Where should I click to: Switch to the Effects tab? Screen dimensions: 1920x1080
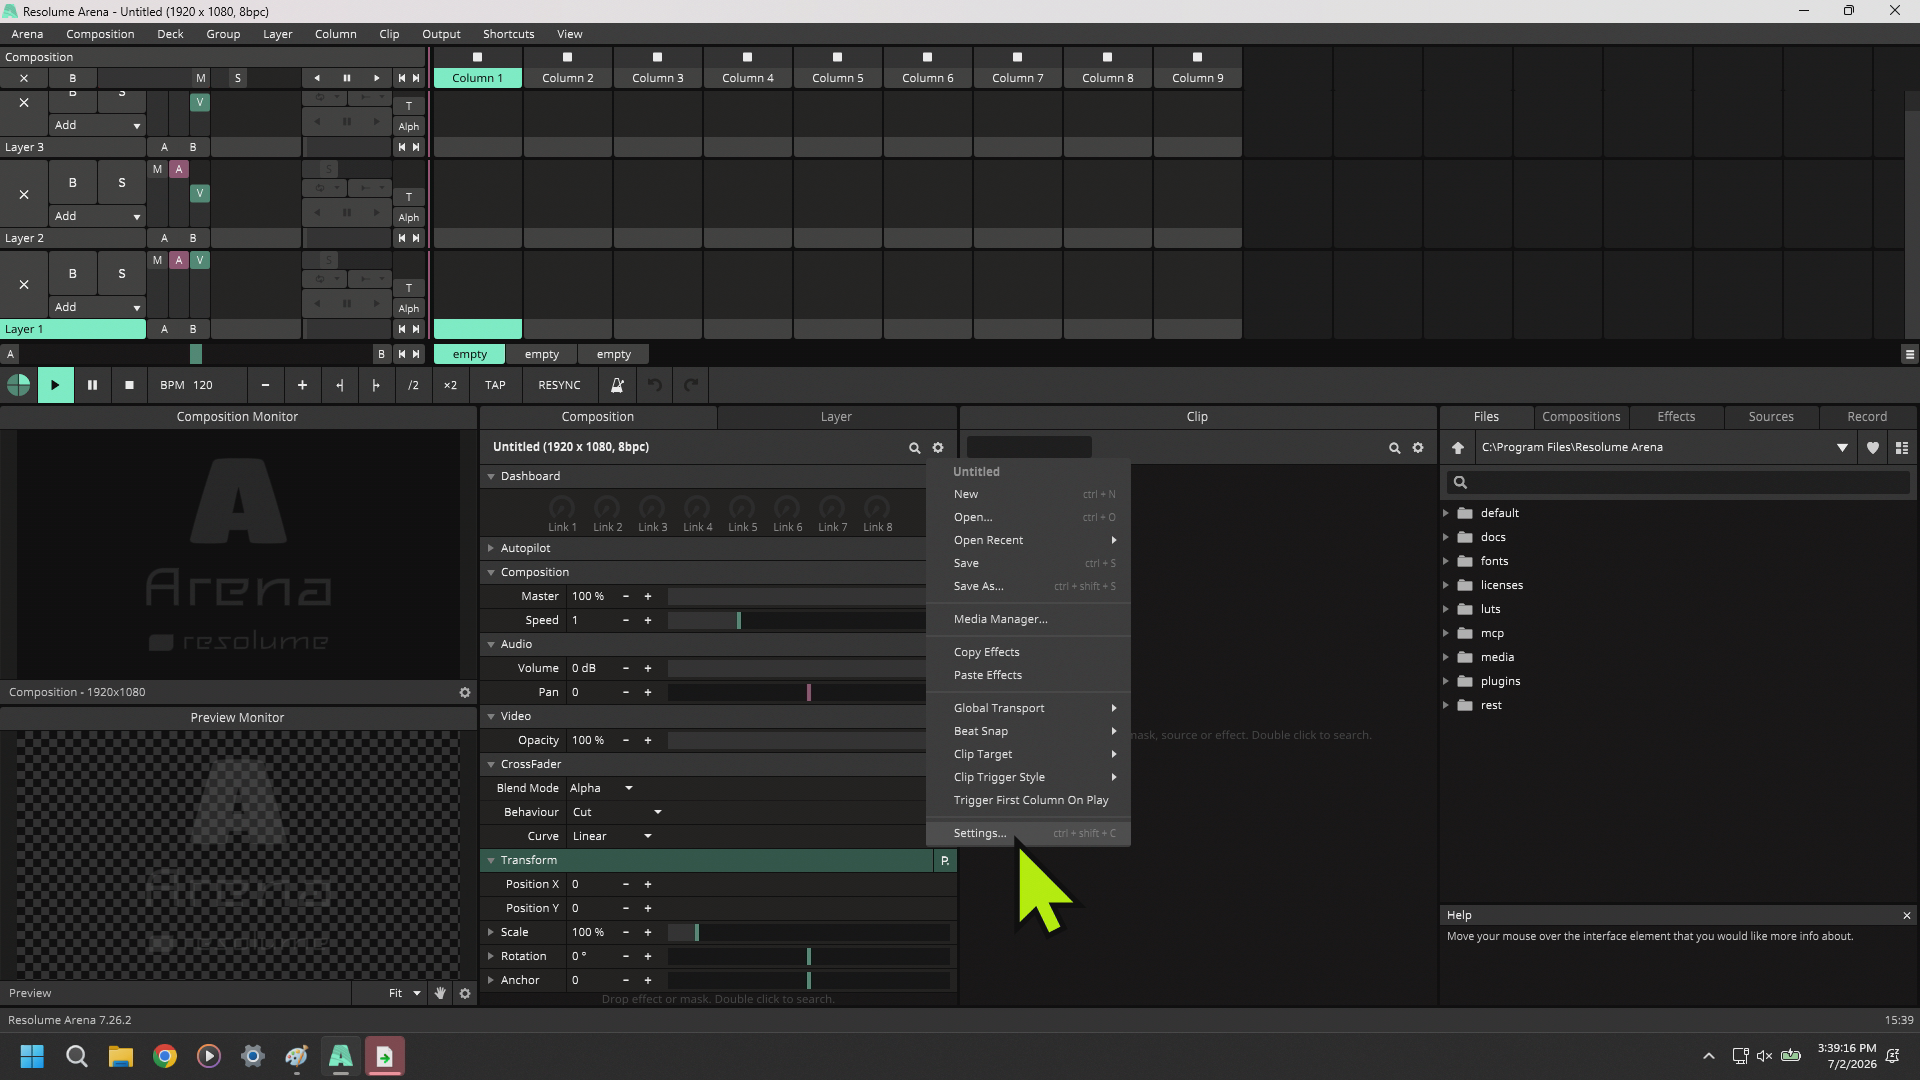click(1676, 417)
